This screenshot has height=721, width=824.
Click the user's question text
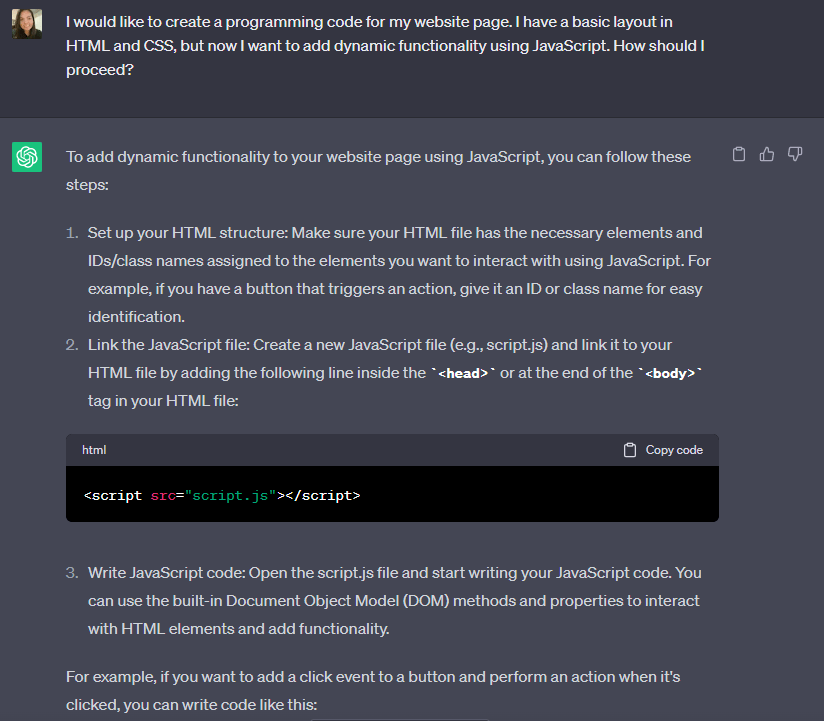coord(385,46)
